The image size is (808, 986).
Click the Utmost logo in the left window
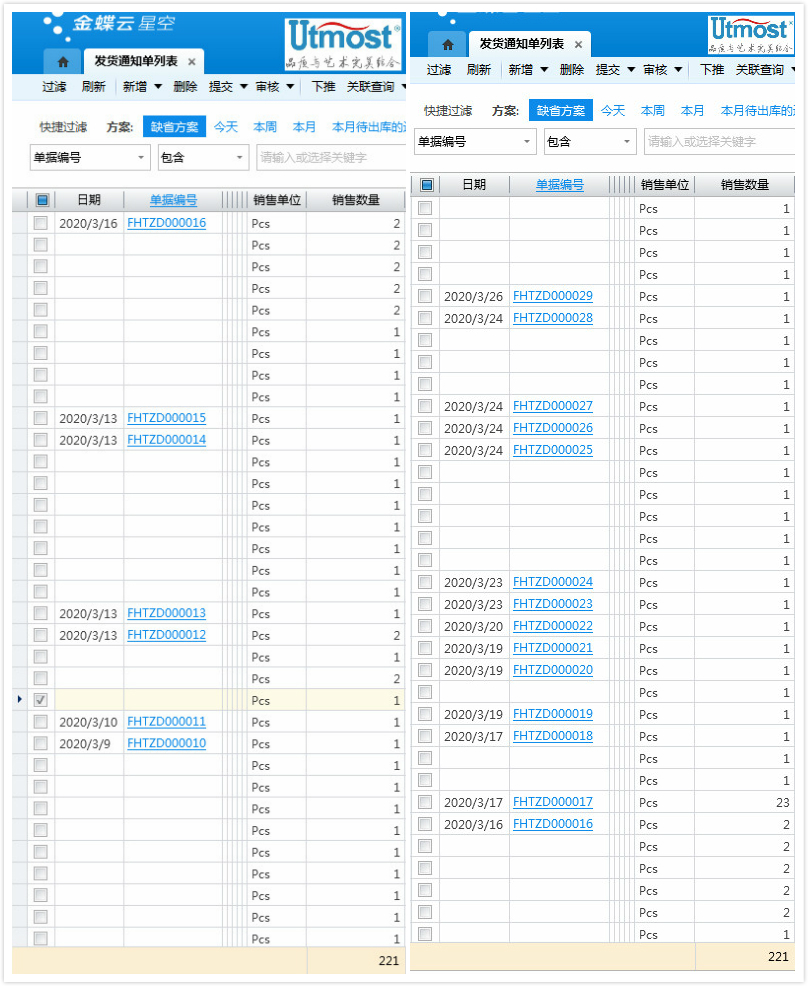343,44
